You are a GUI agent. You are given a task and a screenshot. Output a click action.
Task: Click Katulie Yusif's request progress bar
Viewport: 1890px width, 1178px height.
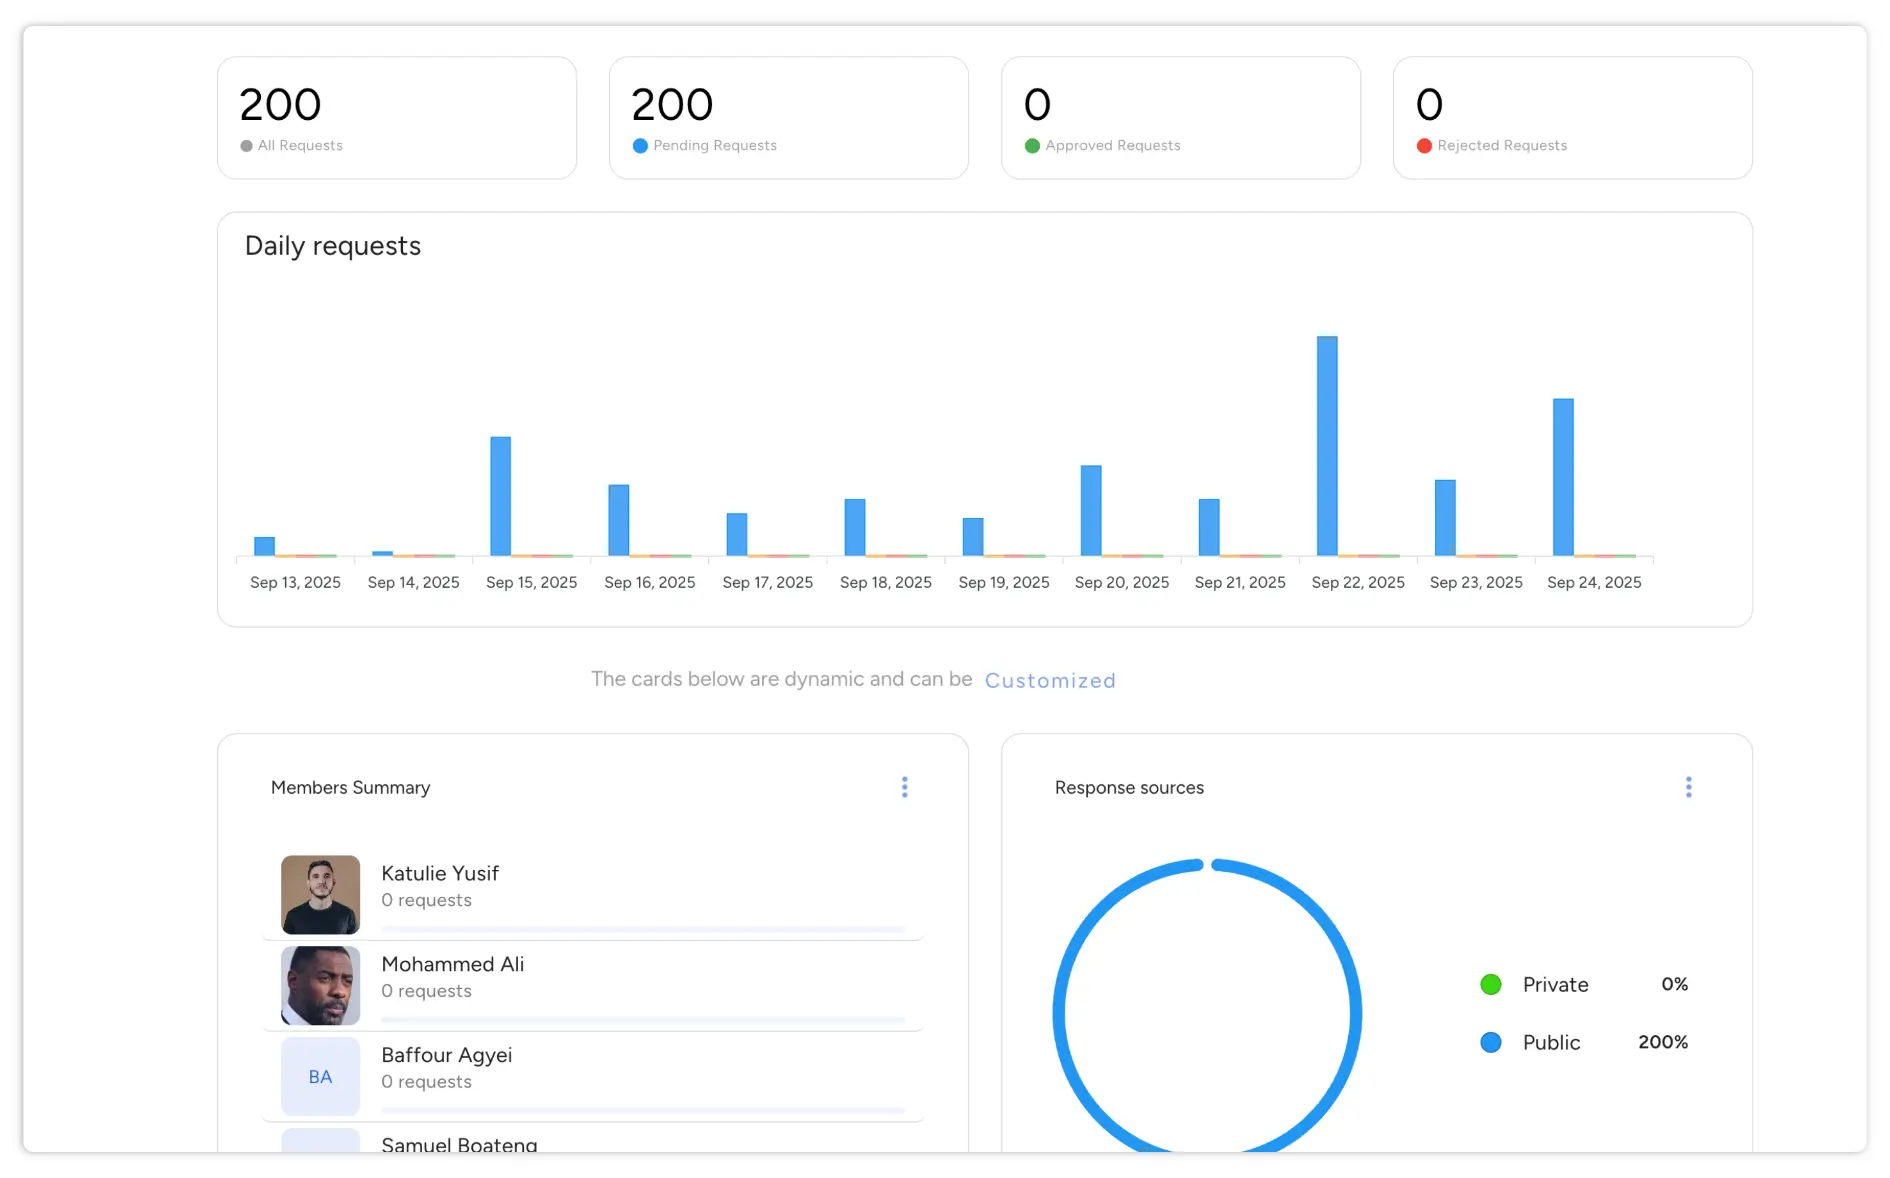pyautogui.click(x=642, y=929)
